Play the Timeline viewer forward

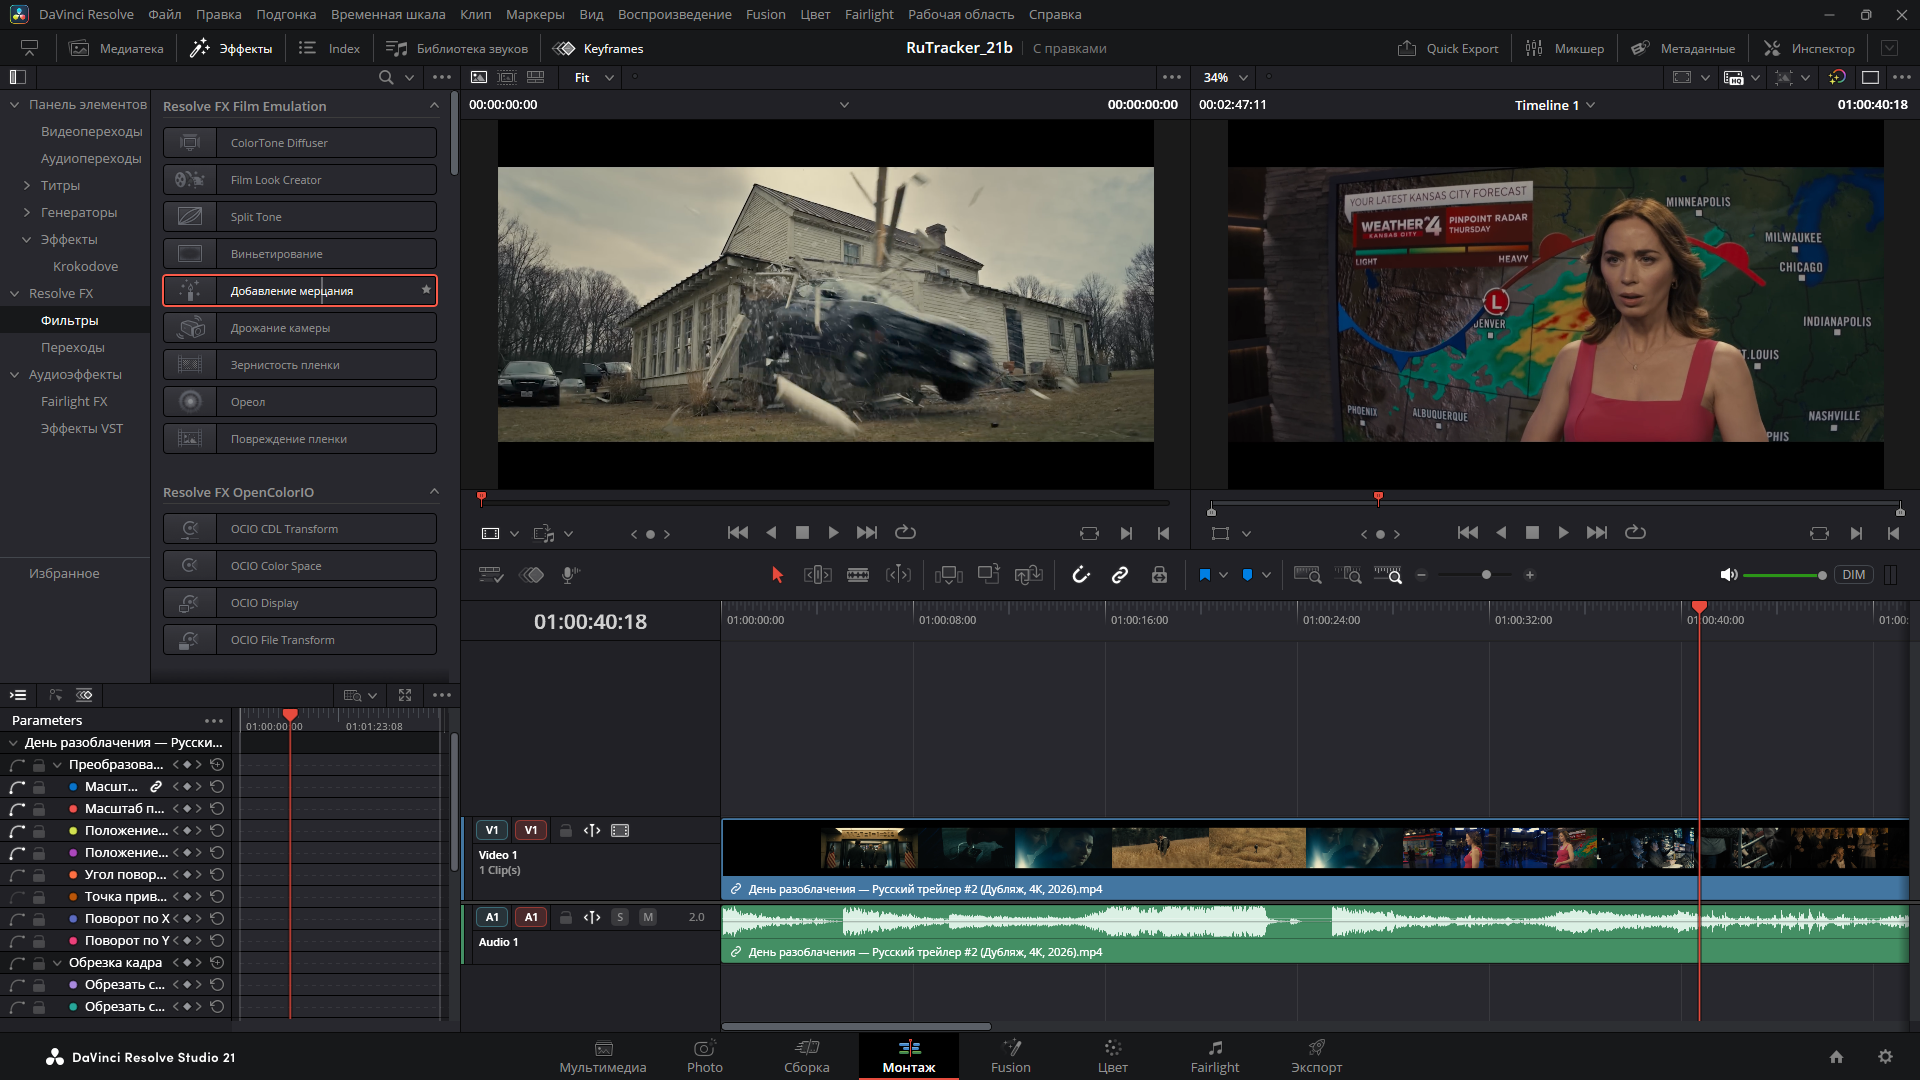[x=1563, y=533]
